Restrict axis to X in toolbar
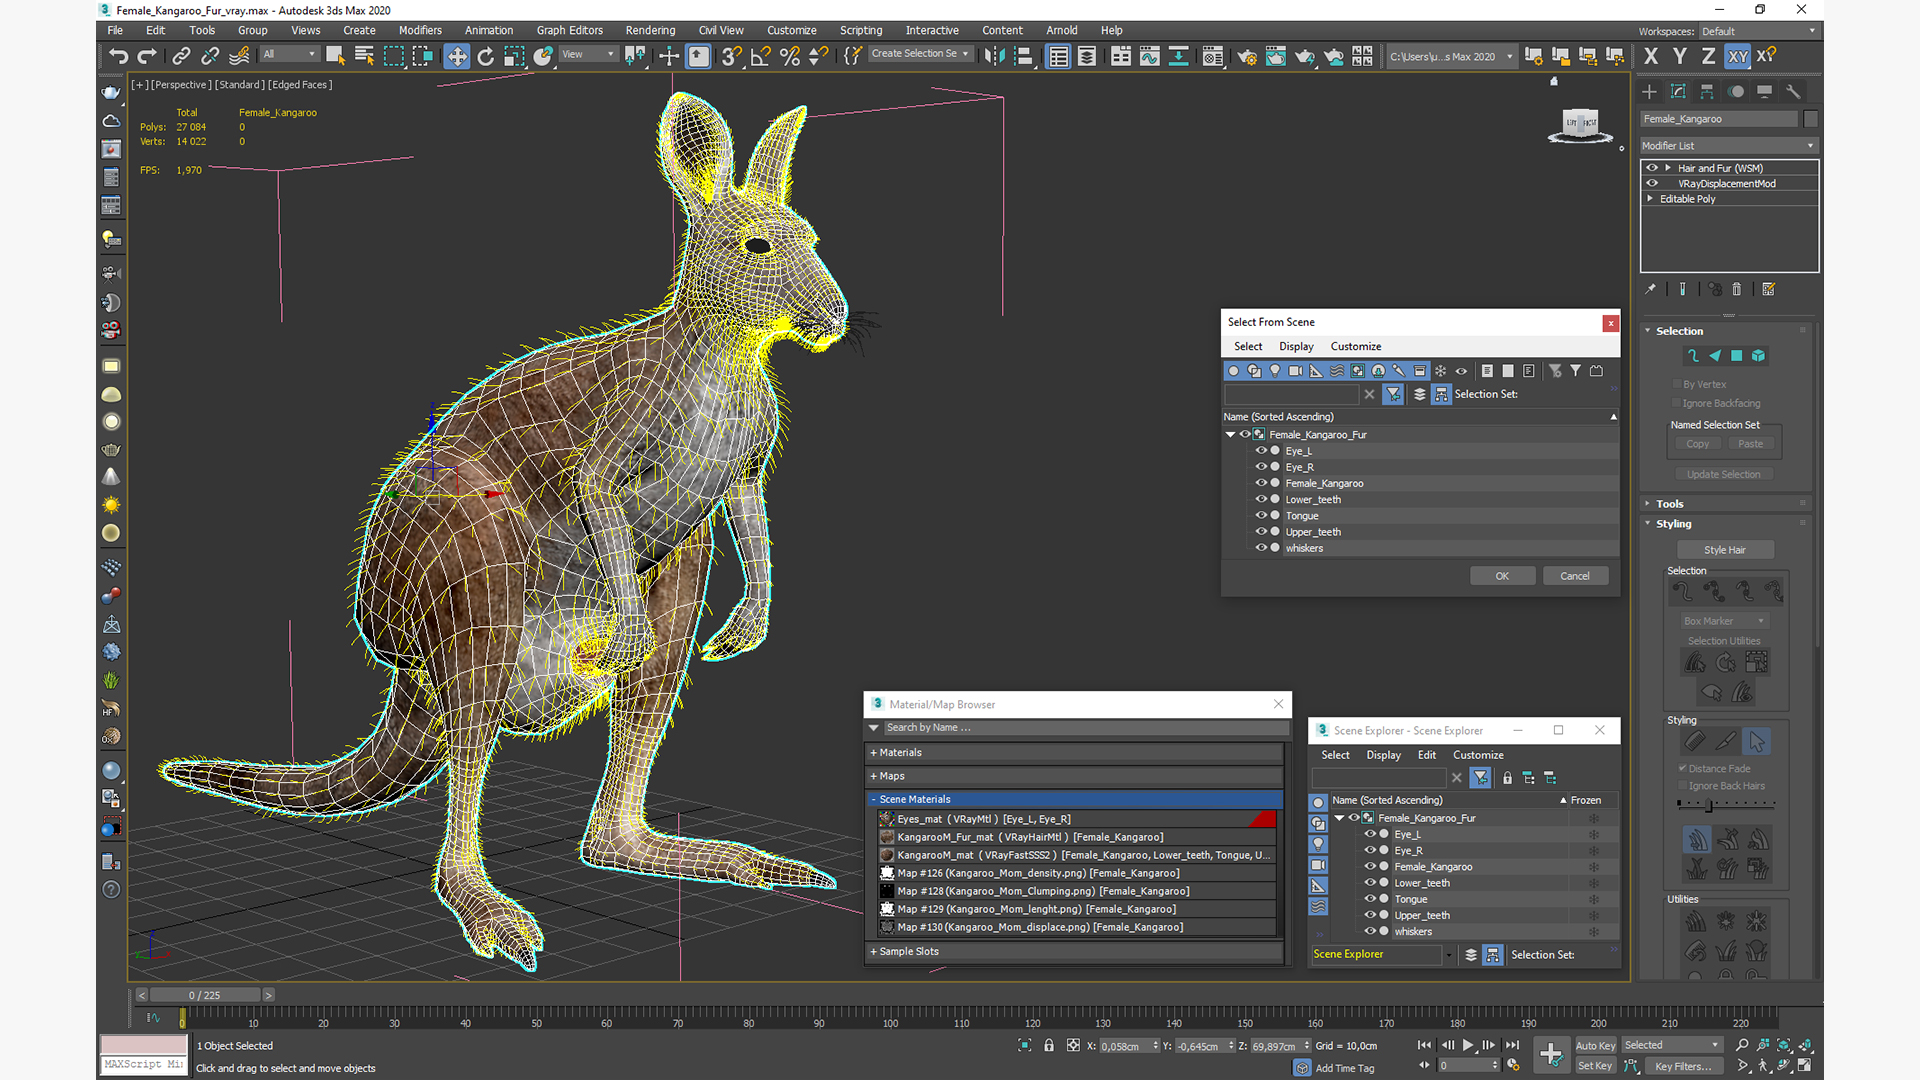This screenshot has height=1080, width=1920. pyautogui.click(x=1651, y=57)
